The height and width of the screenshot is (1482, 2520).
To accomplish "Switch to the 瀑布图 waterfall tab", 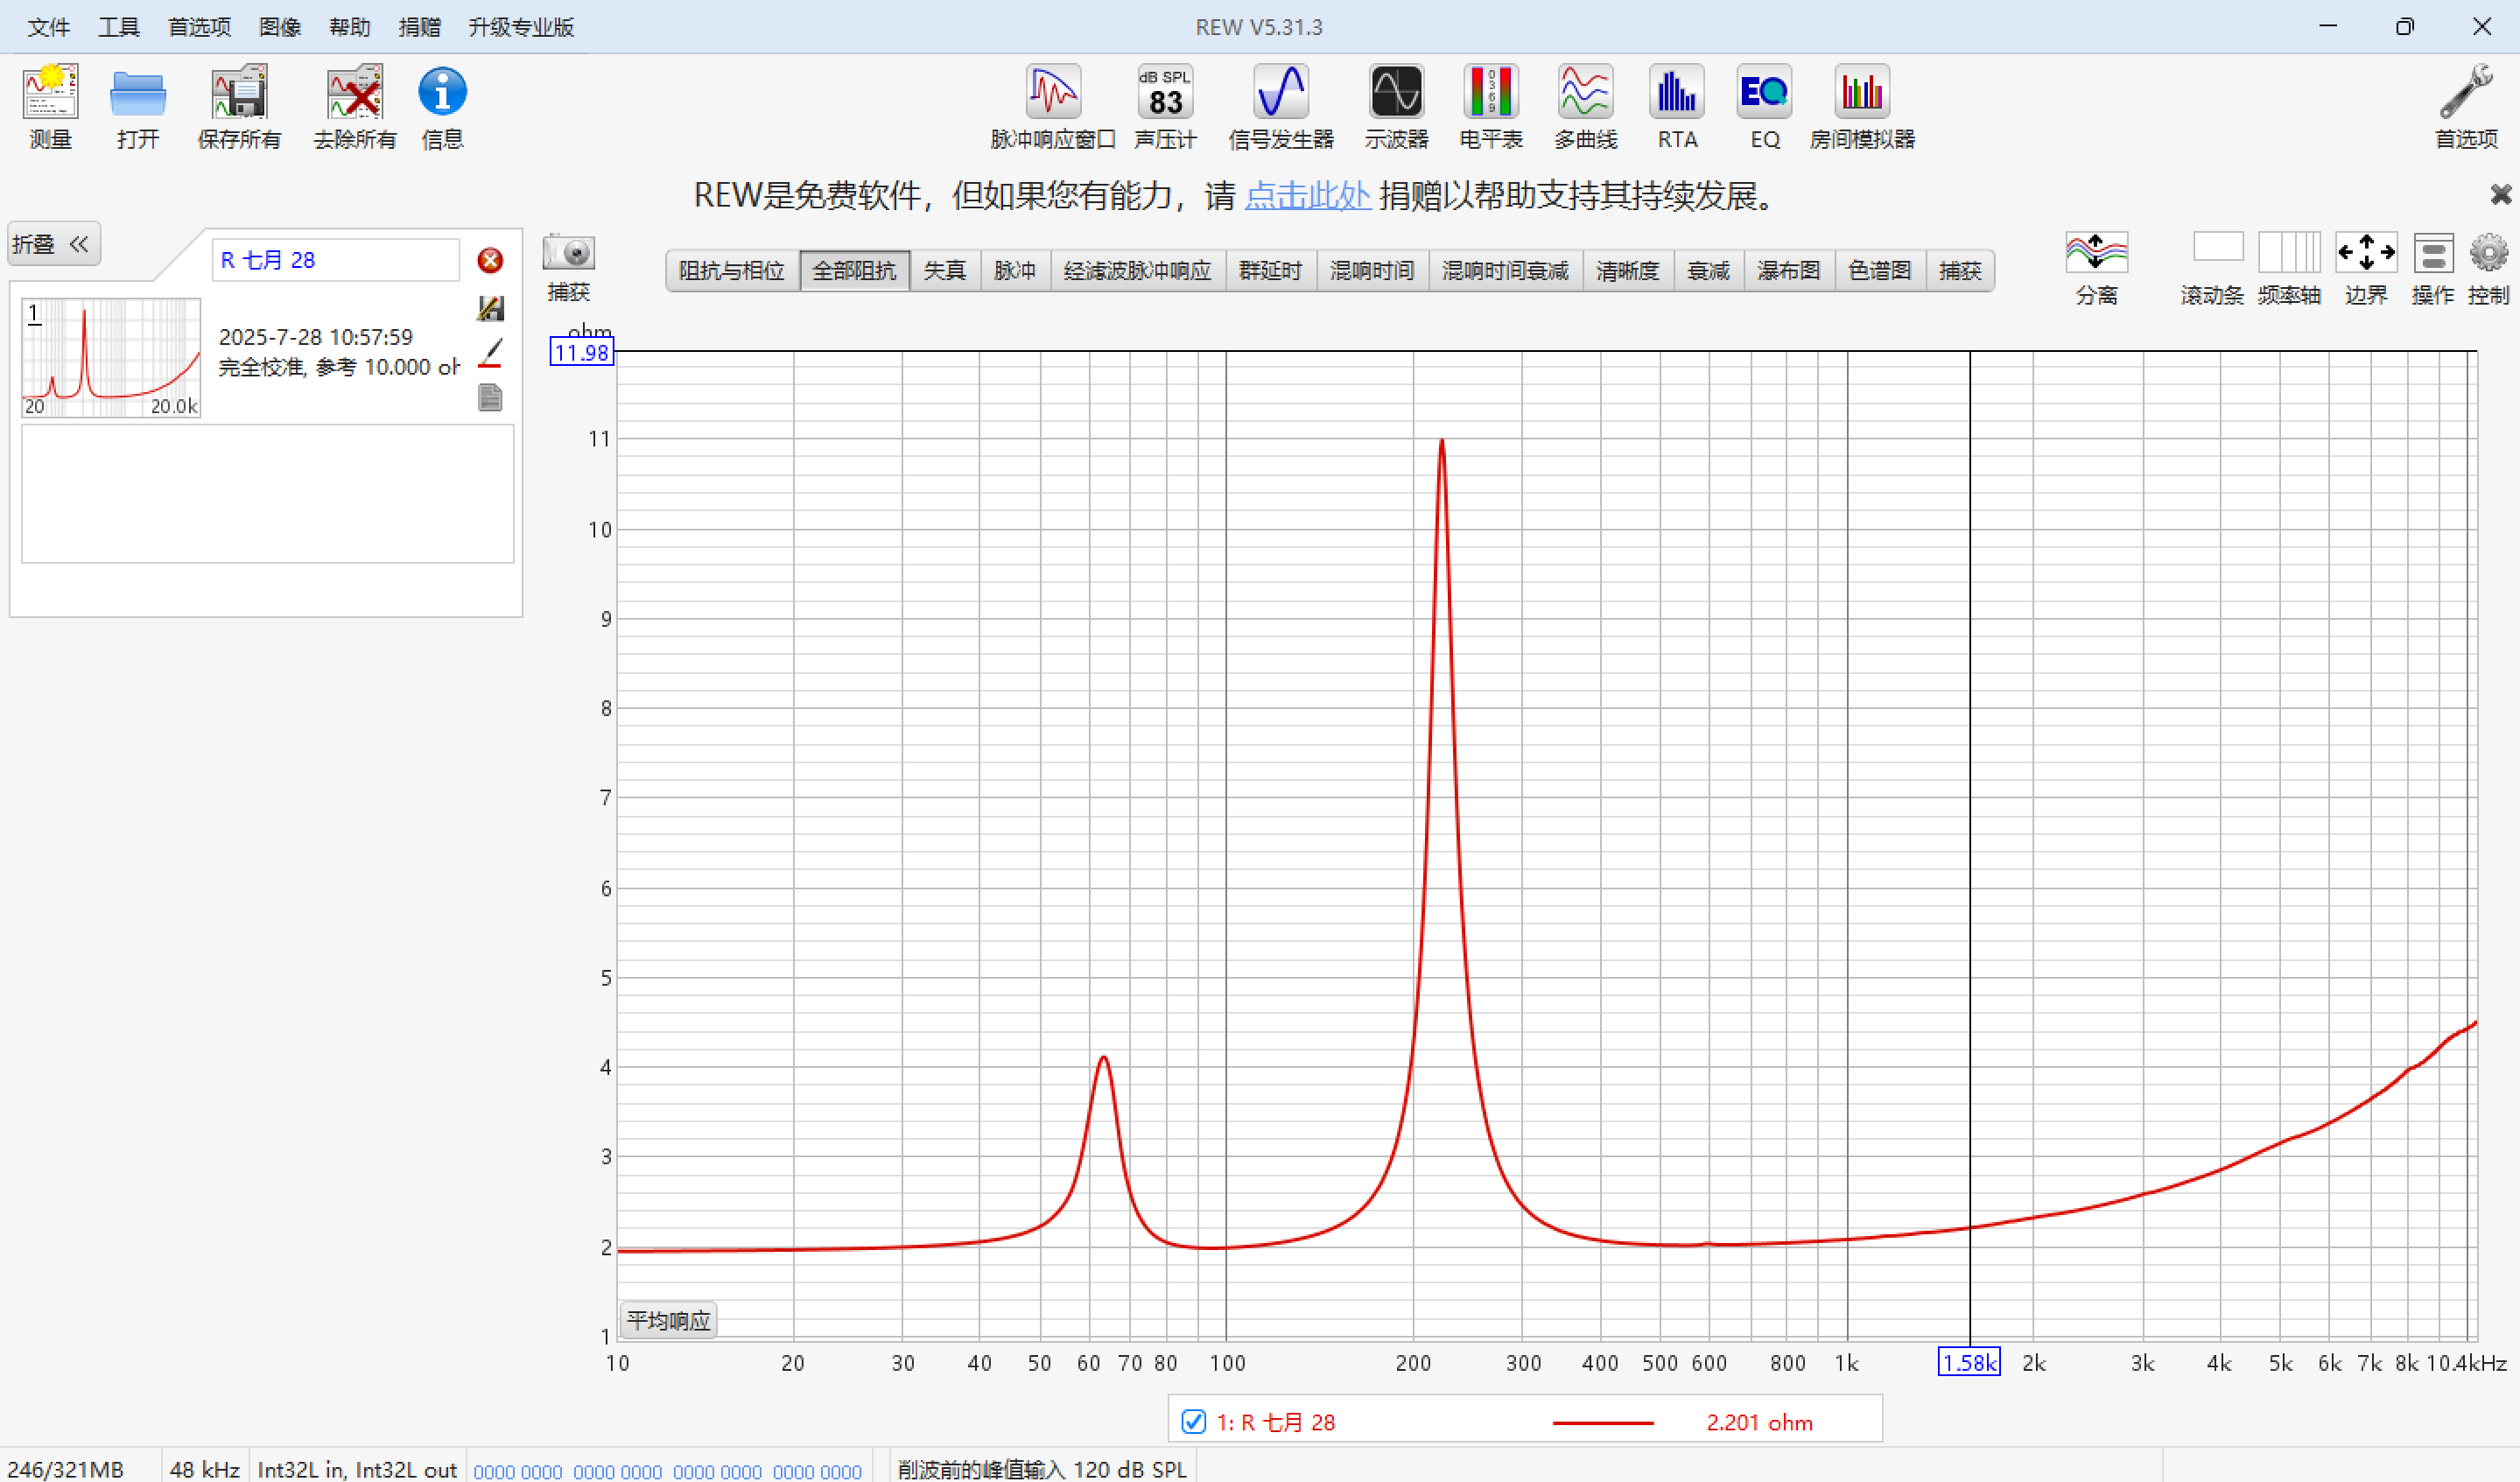I will (x=1789, y=271).
